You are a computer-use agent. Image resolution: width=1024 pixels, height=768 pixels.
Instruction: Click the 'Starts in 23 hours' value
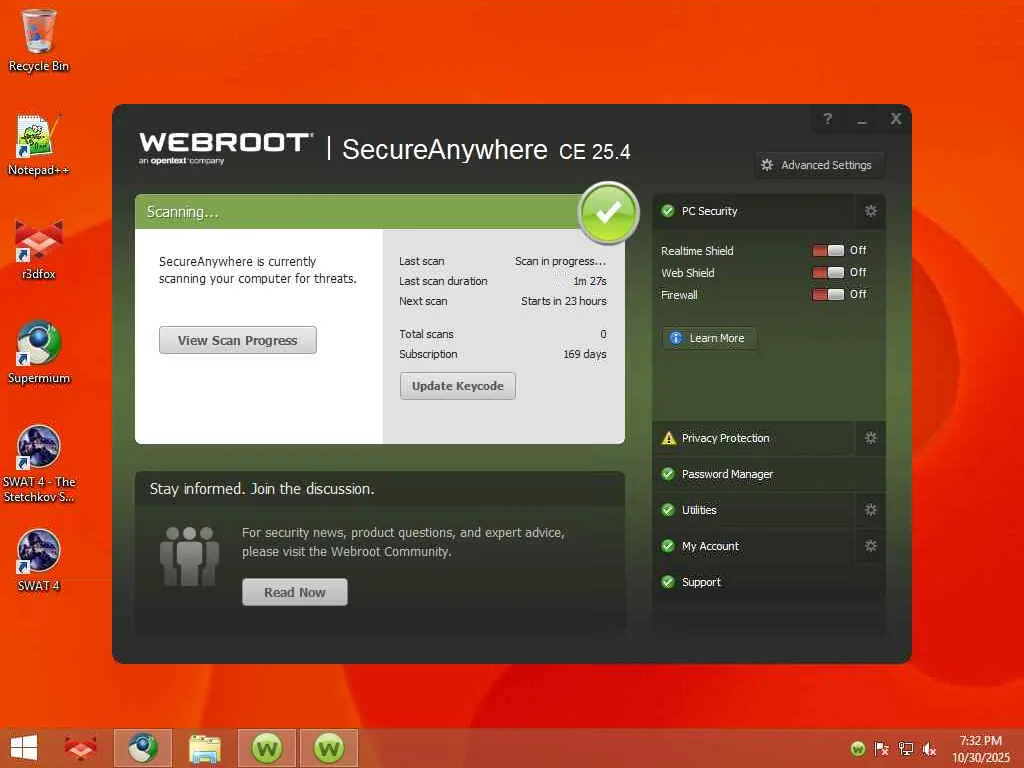(564, 301)
